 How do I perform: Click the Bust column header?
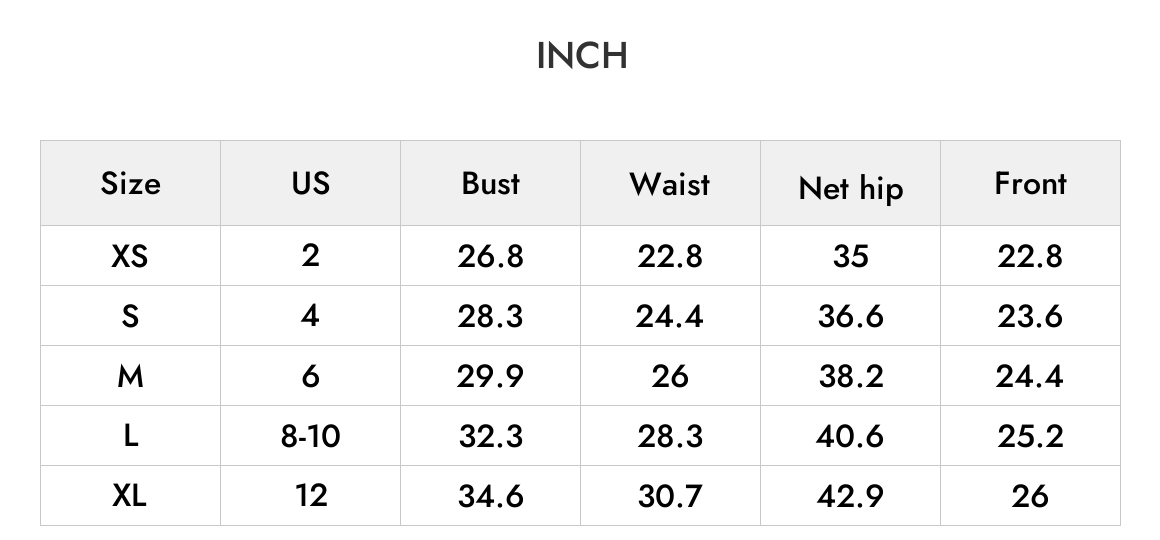[490, 183]
